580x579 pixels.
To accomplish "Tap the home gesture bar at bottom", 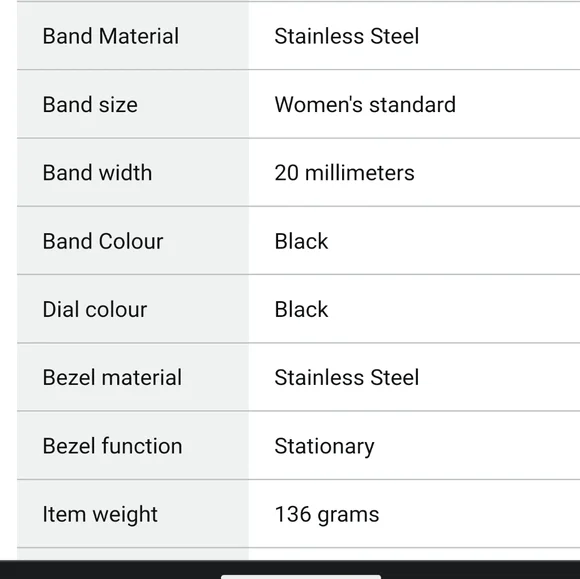I will click(301, 577).
